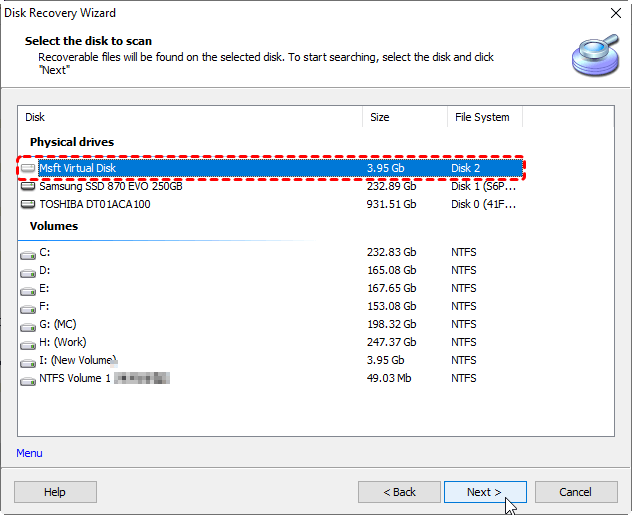Click the H: (Work) volume icon
632x515 pixels.
[x=28, y=343]
